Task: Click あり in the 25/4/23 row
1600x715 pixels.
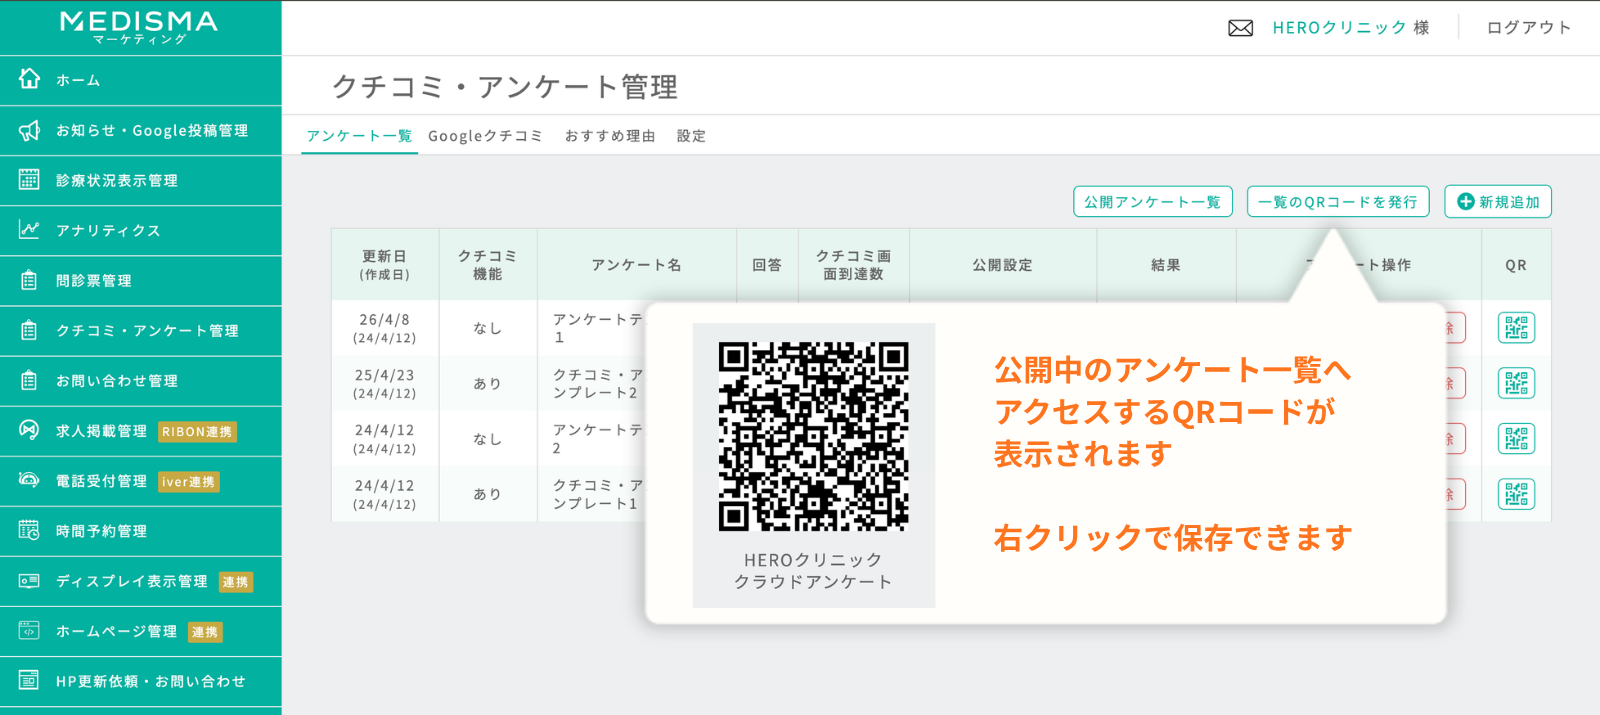Action: pos(488,383)
